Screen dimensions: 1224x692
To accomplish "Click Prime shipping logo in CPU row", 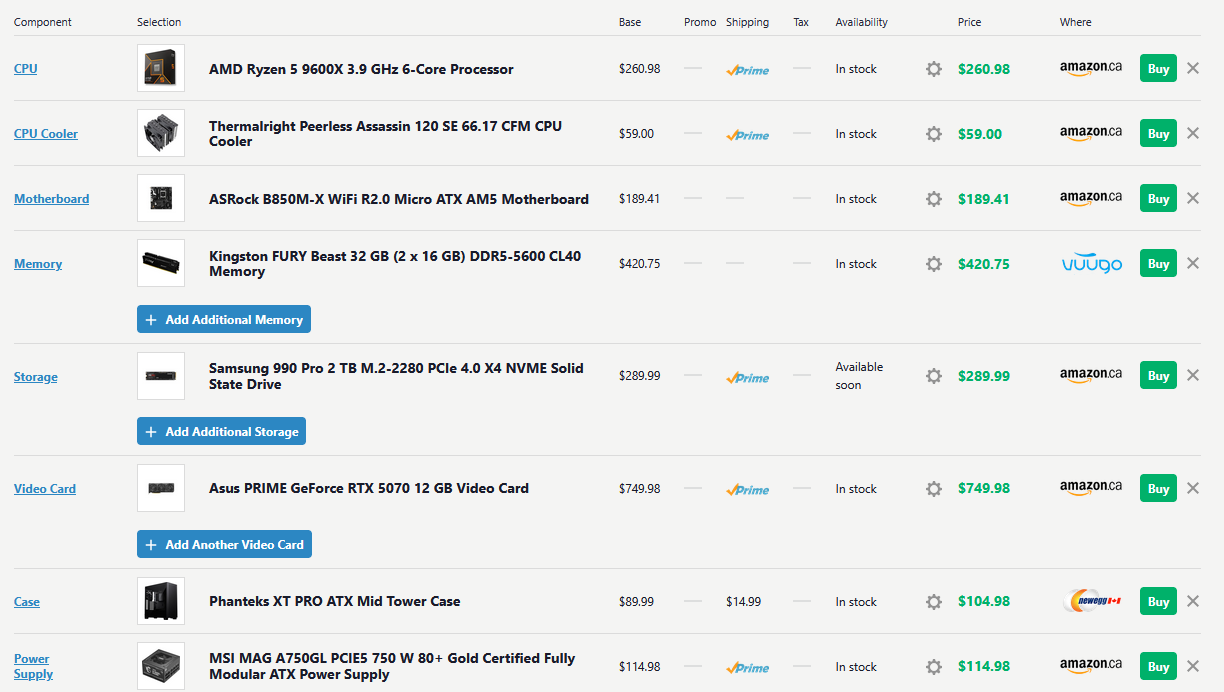I will click(x=748, y=70).
